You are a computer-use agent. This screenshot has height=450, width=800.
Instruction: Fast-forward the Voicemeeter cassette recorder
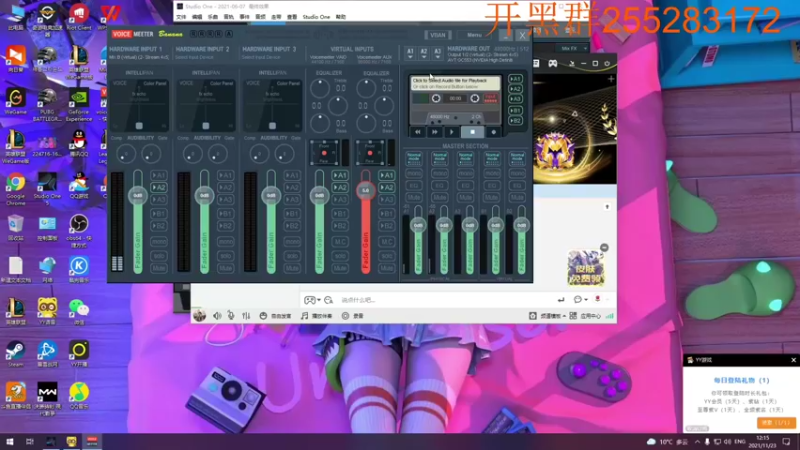[435, 132]
